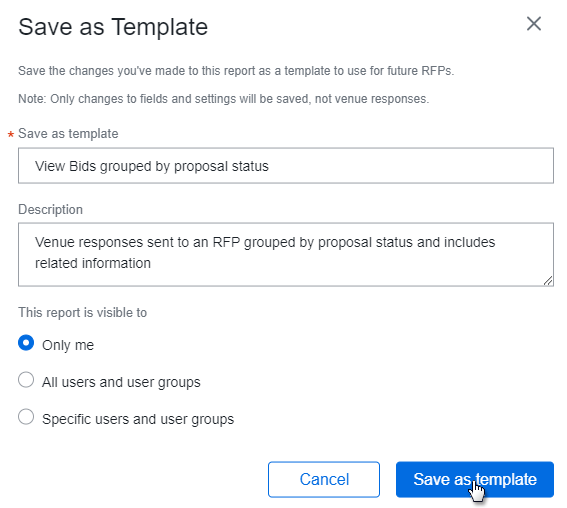
Task: Place cursor after 'related information' in description
Action: [x=152, y=264]
